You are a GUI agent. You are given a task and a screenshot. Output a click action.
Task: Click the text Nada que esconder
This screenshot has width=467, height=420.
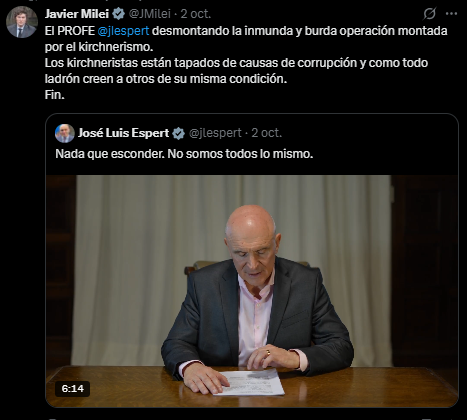point(110,154)
